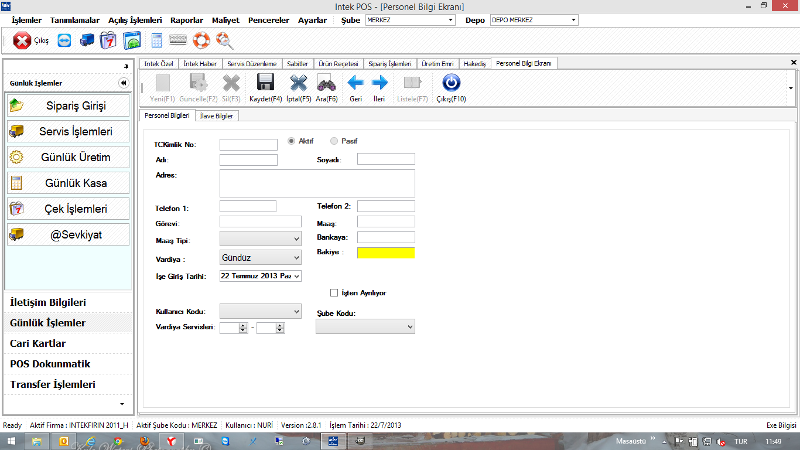Open the Günlük Kasa button
The width and height of the screenshot is (800, 450).
70,183
